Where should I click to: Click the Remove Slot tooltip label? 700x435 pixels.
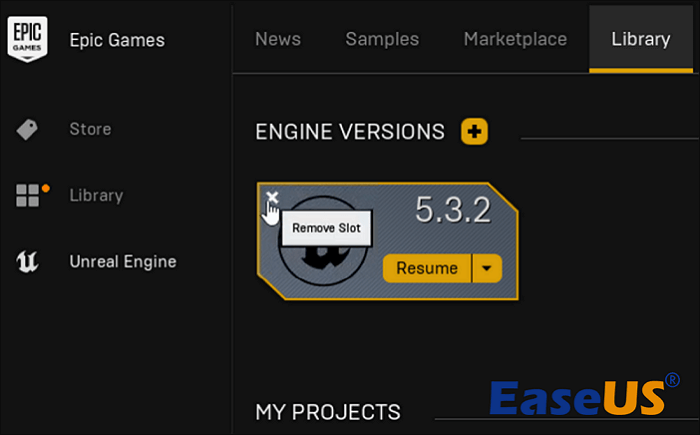pos(327,228)
